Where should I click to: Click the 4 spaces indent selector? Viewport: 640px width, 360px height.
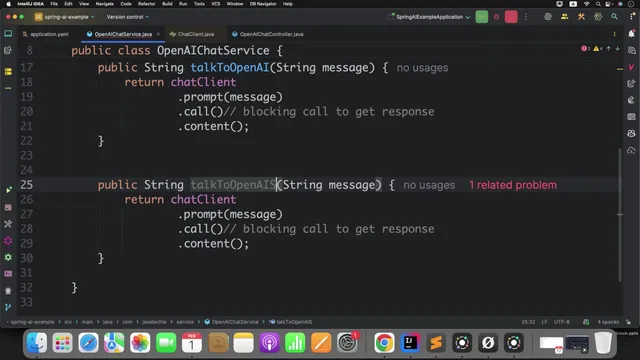tap(608, 322)
